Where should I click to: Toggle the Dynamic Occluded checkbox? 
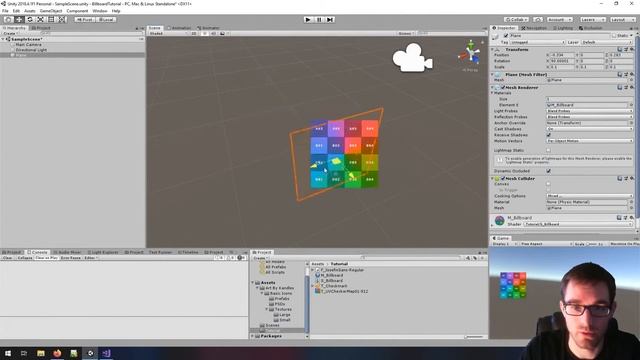(x=549, y=171)
